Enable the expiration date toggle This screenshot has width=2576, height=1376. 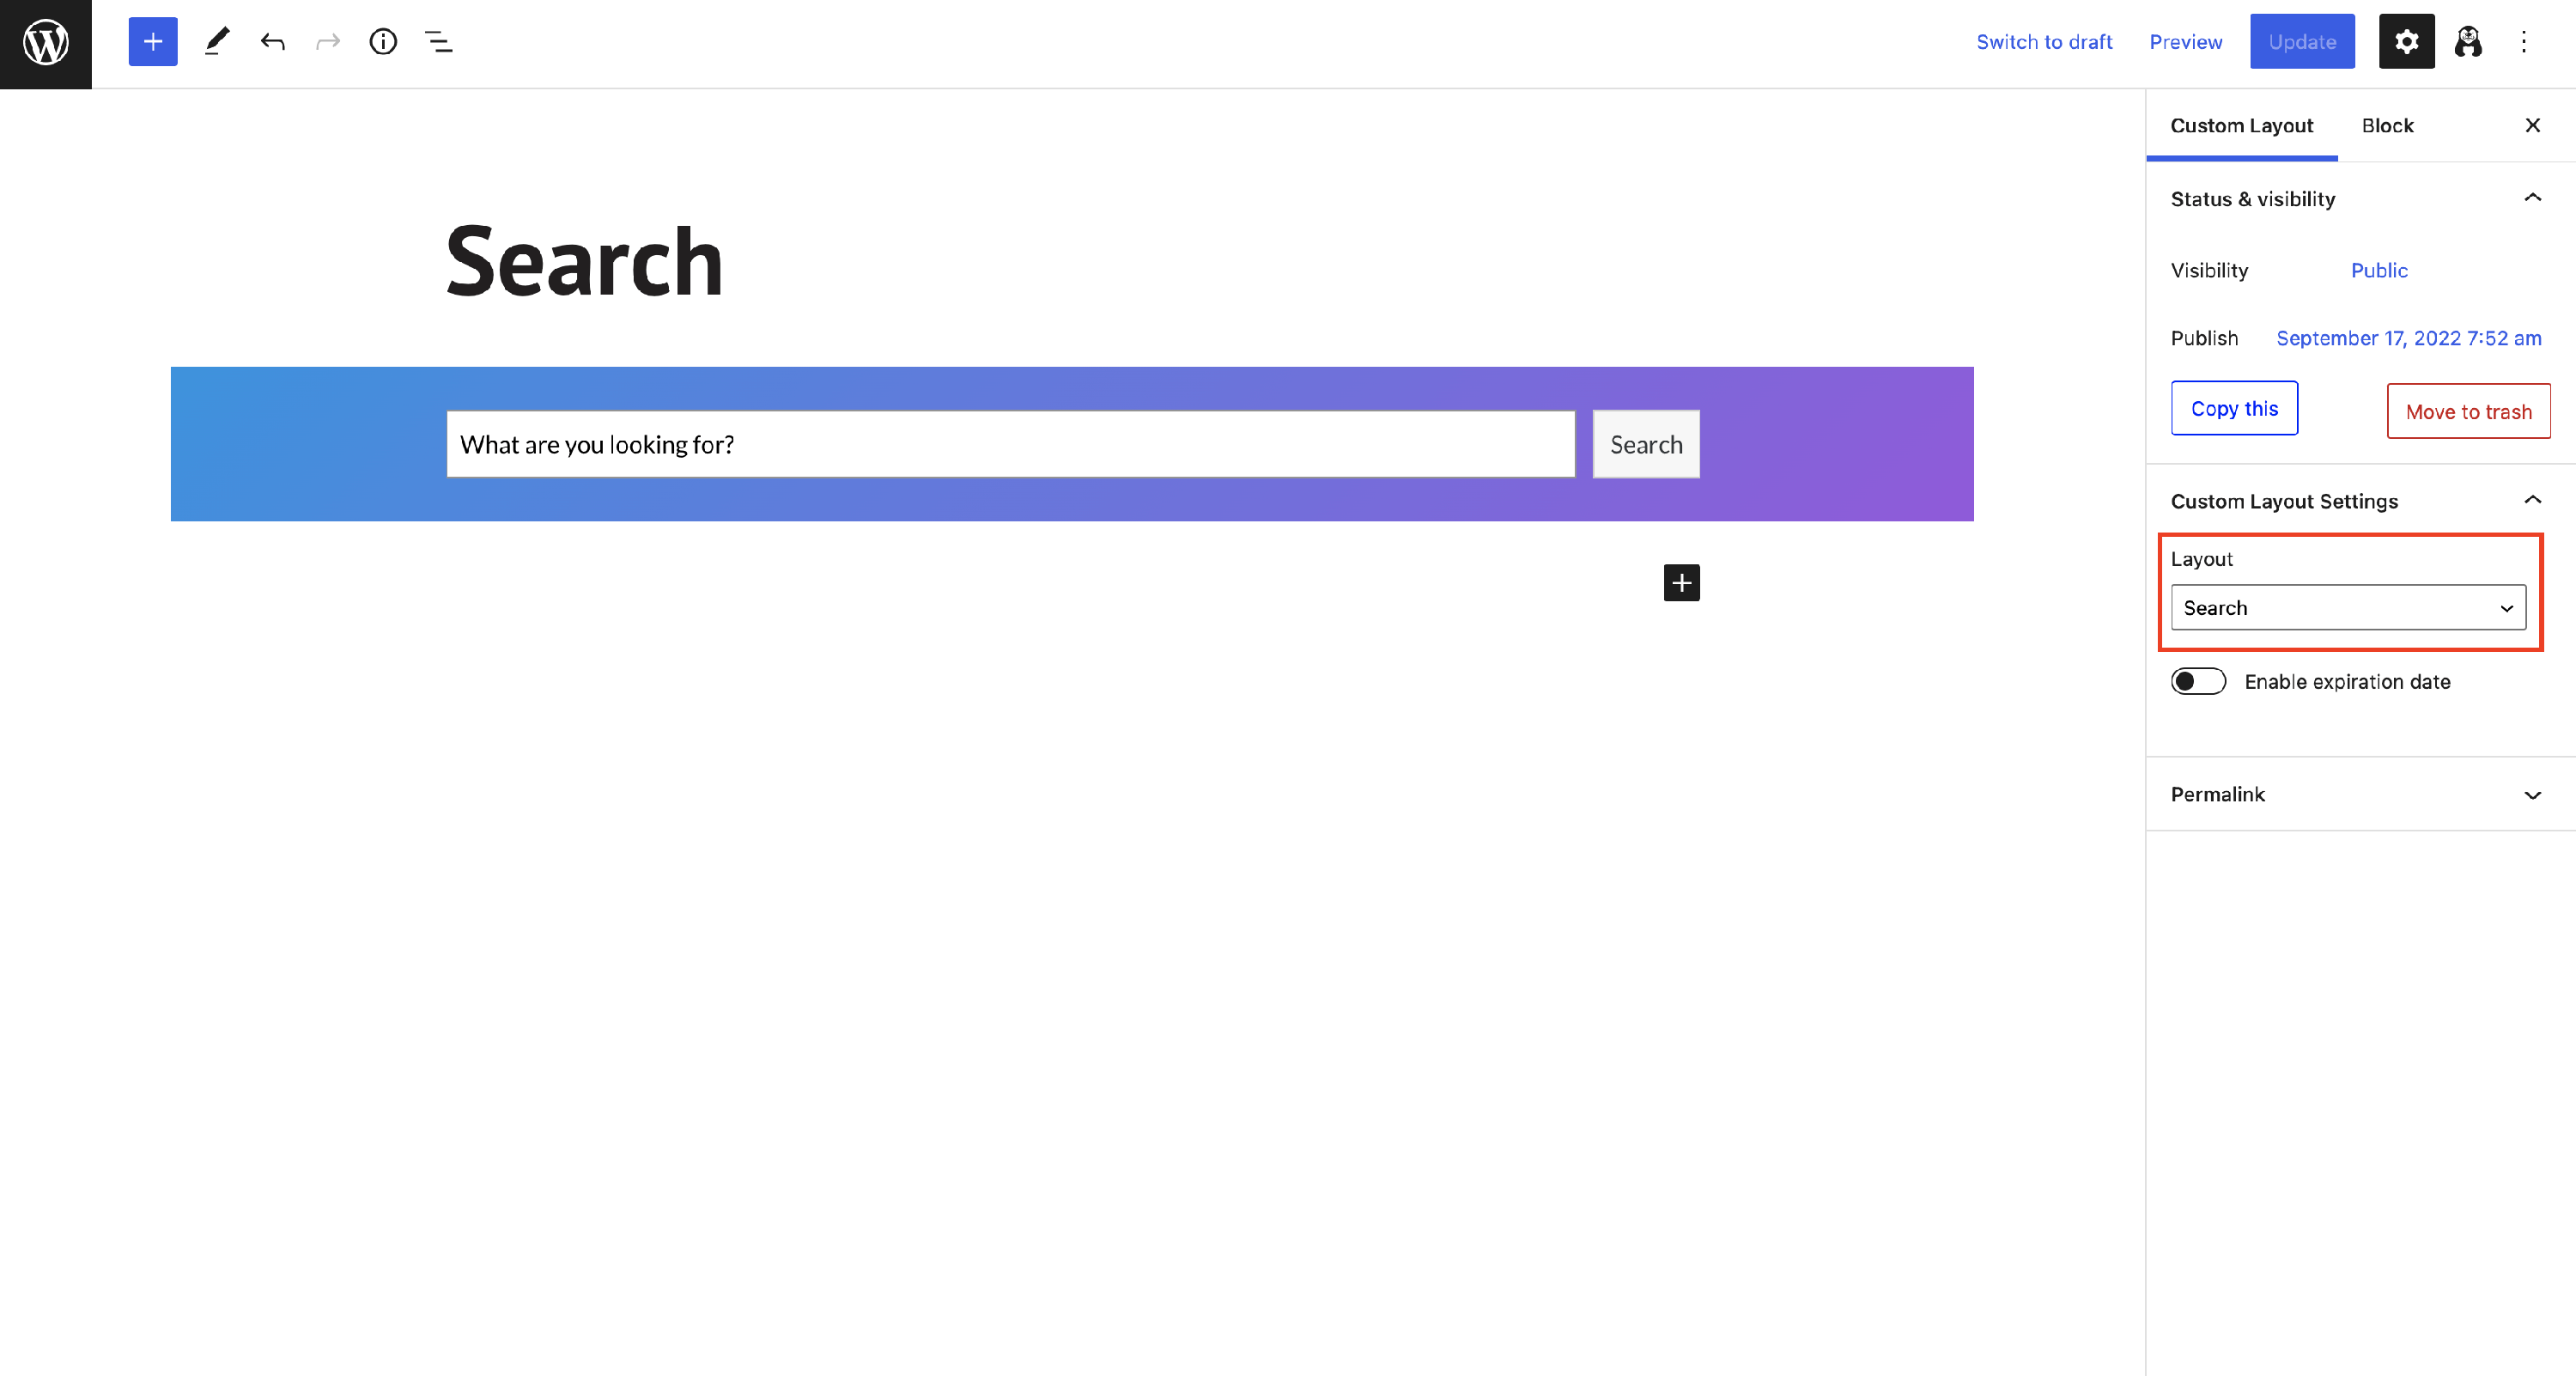click(2198, 681)
